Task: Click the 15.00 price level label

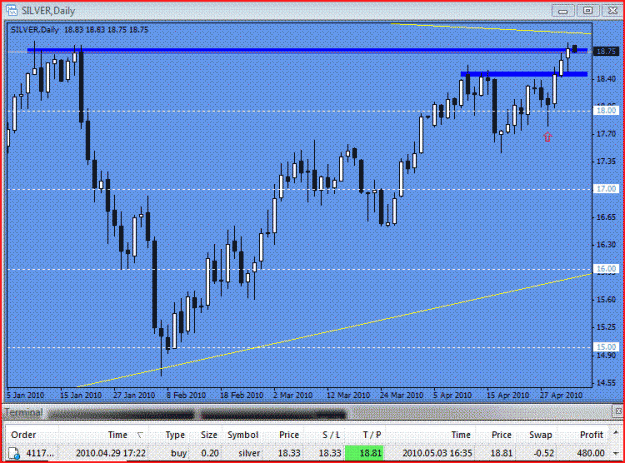Action: tap(606, 347)
